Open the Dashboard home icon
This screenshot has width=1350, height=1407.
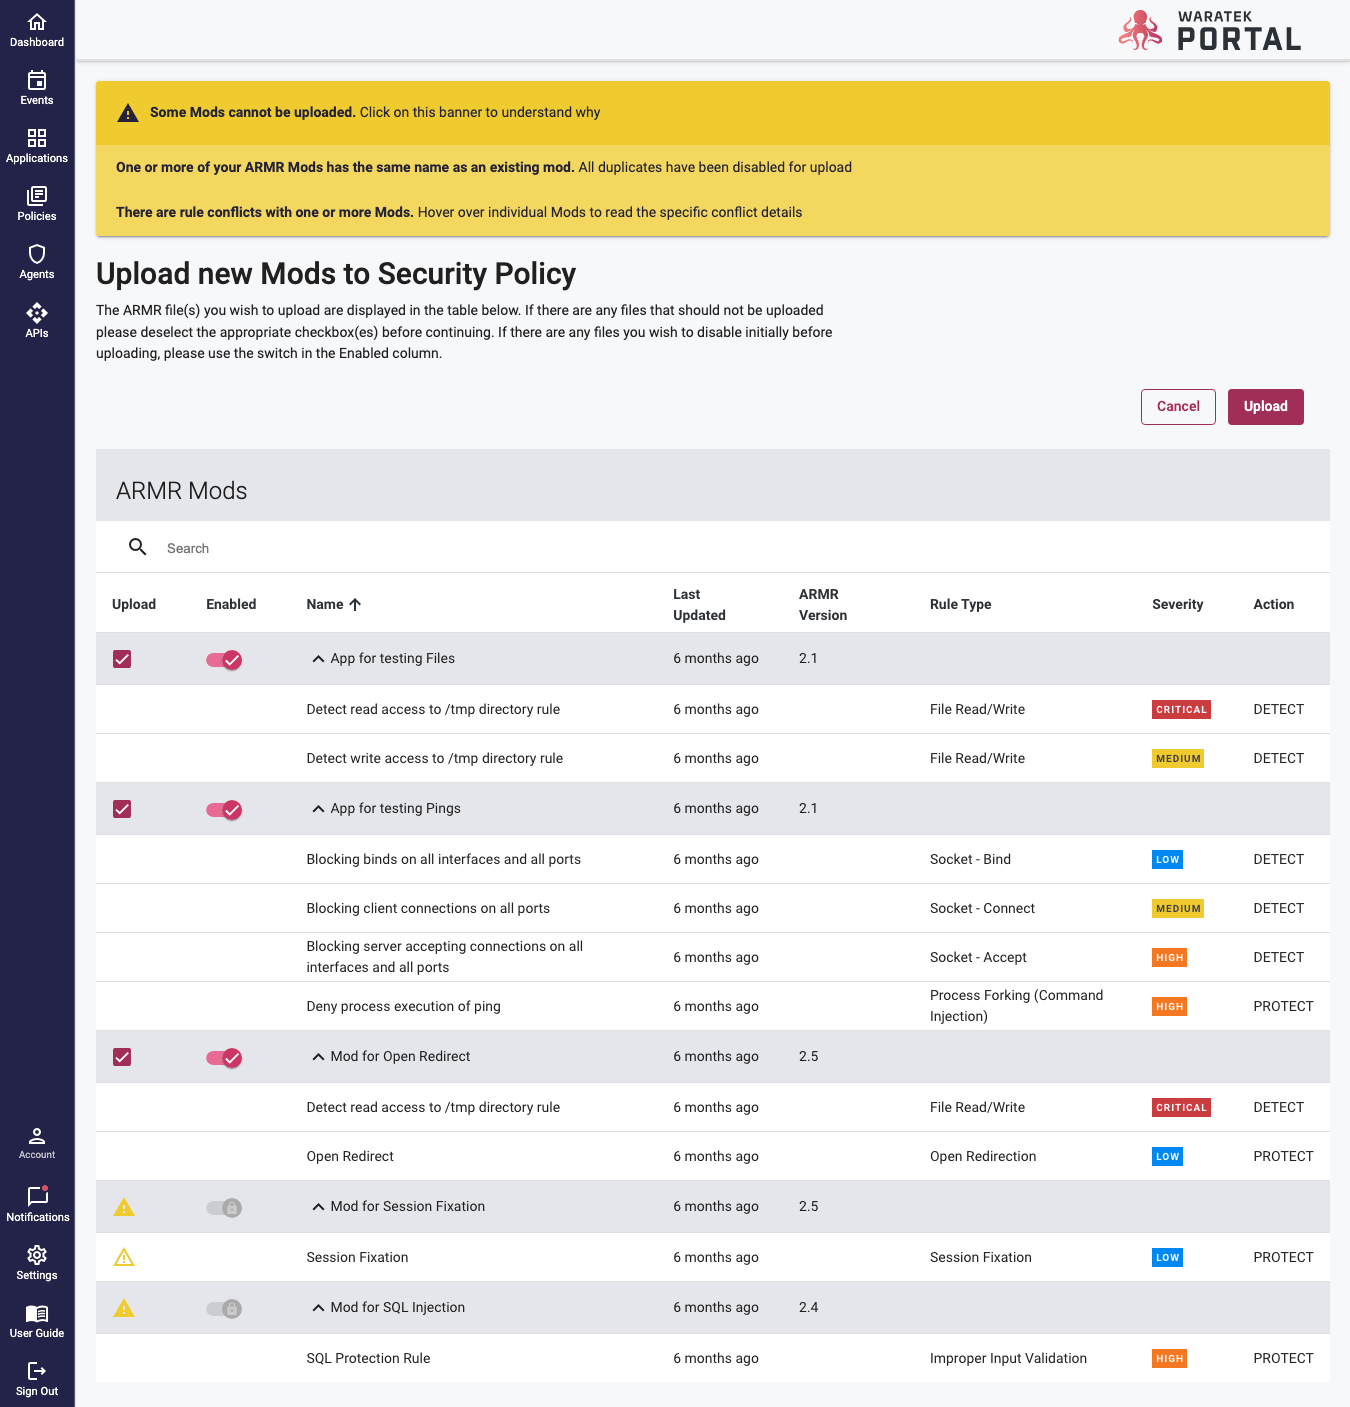pyautogui.click(x=37, y=22)
